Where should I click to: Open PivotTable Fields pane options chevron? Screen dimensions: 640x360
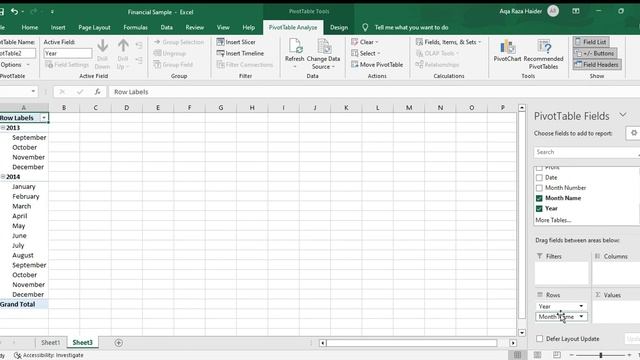pos(622,115)
